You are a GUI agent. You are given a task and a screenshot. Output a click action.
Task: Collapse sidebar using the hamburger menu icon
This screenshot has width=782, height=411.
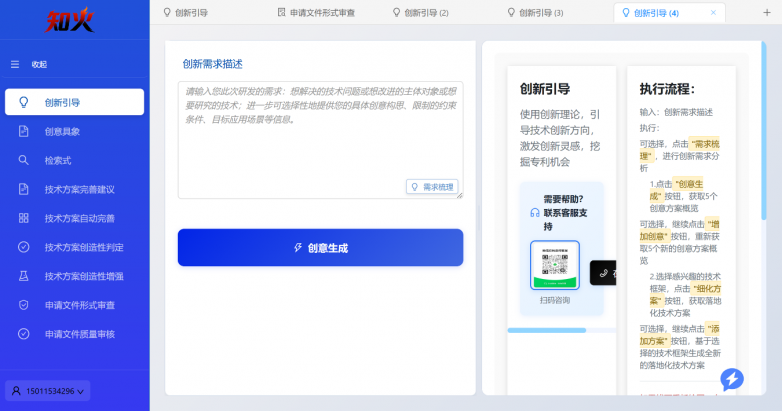pyautogui.click(x=15, y=64)
